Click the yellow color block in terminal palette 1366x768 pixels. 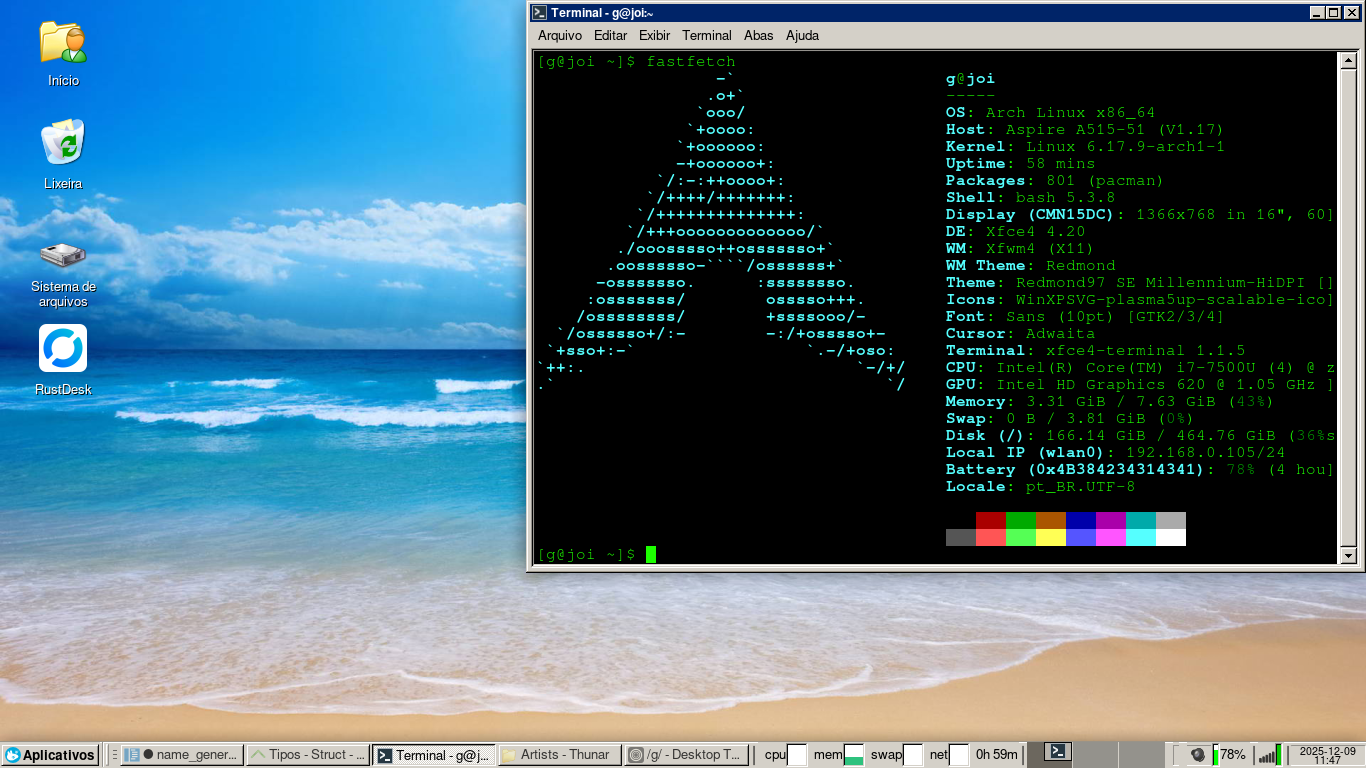point(1051,537)
